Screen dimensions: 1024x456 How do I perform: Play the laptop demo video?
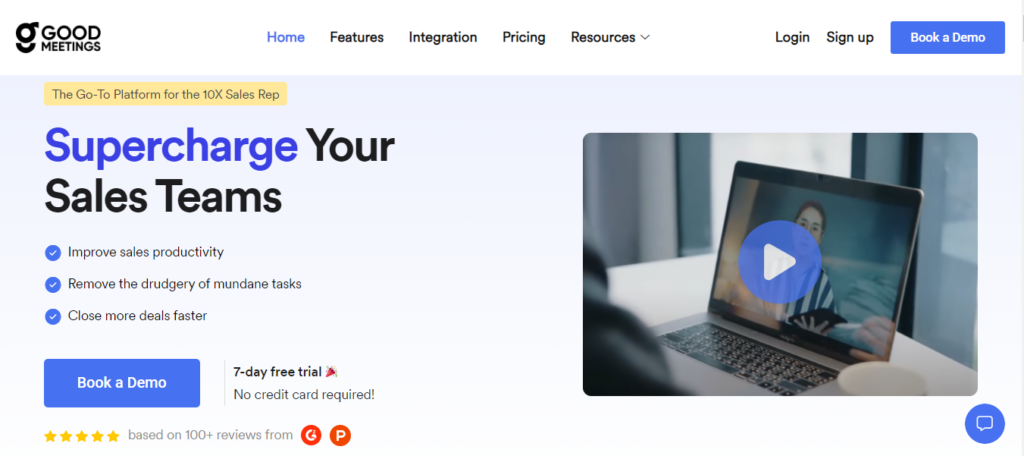pyautogui.click(x=779, y=261)
